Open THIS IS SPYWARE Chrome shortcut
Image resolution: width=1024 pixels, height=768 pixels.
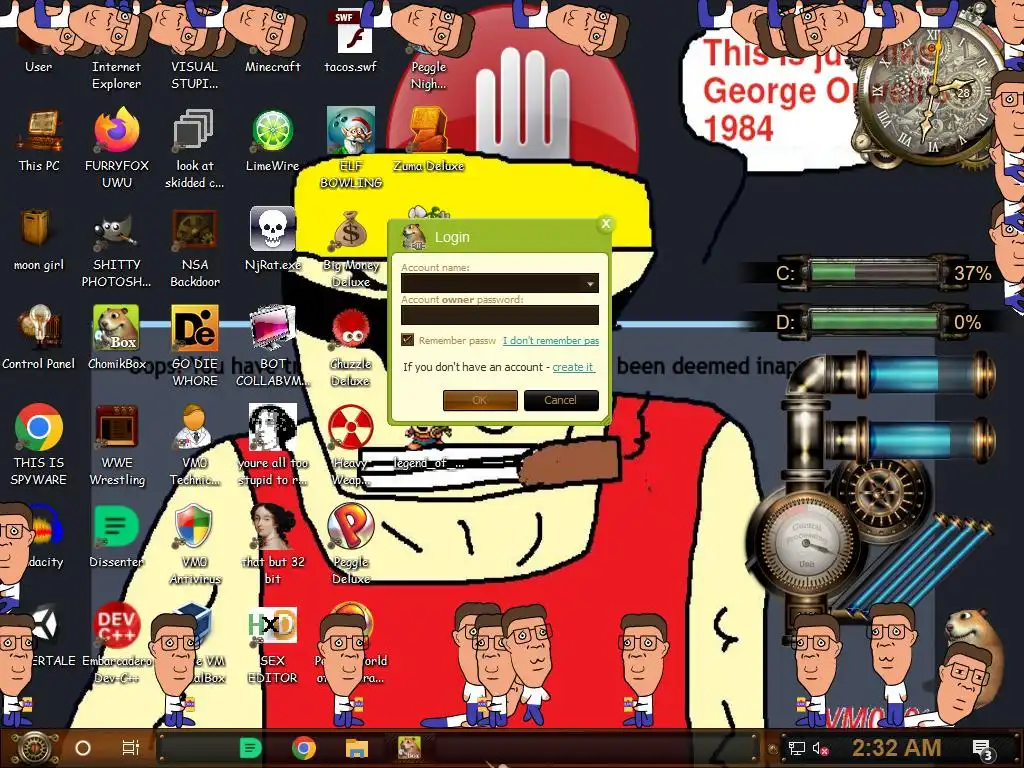pyautogui.click(x=39, y=445)
